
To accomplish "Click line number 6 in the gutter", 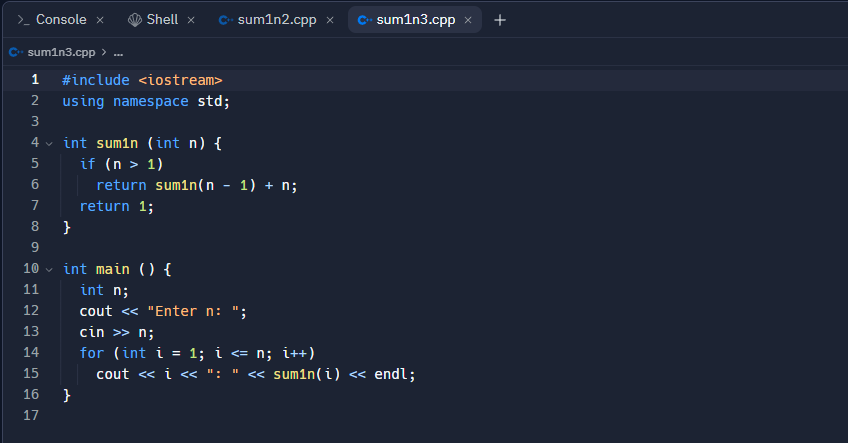I will coord(35,185).
